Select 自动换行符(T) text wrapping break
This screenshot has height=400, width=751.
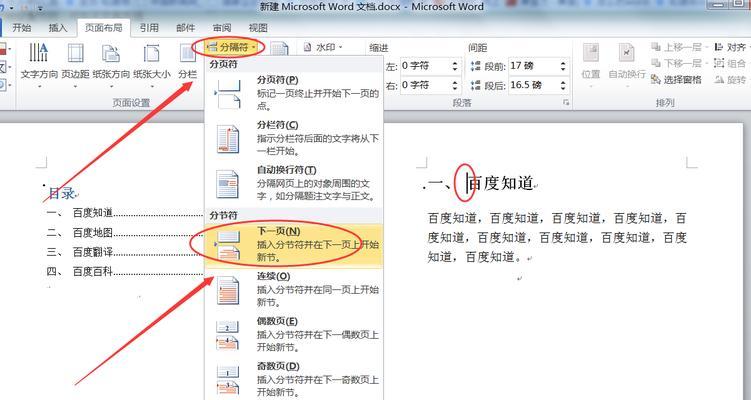click(x=294, y=183)
